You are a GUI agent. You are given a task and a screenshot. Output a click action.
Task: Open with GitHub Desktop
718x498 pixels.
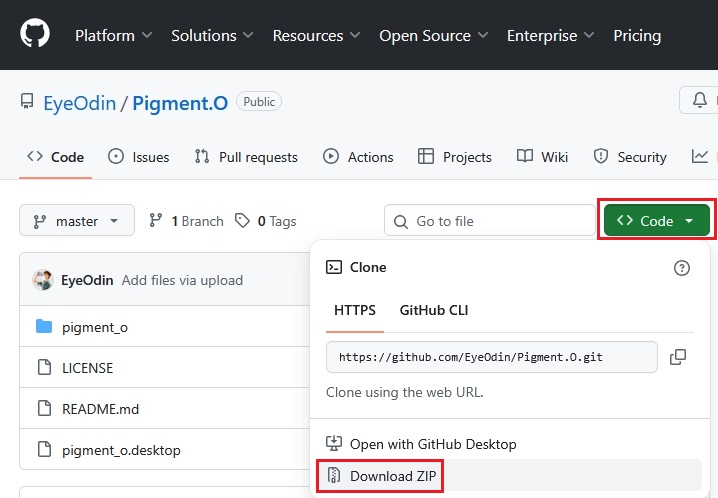432,444
